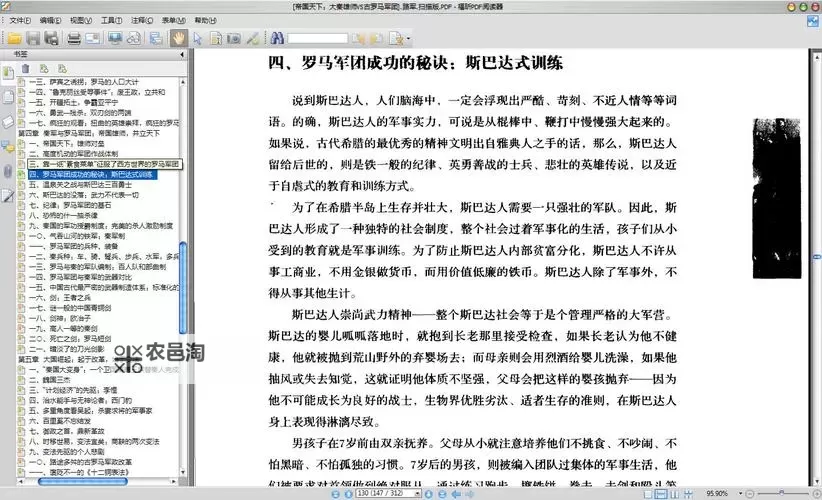The image size is (822, 500).
Task: Click the Save As icon with disk and printer
Action: 51,38
